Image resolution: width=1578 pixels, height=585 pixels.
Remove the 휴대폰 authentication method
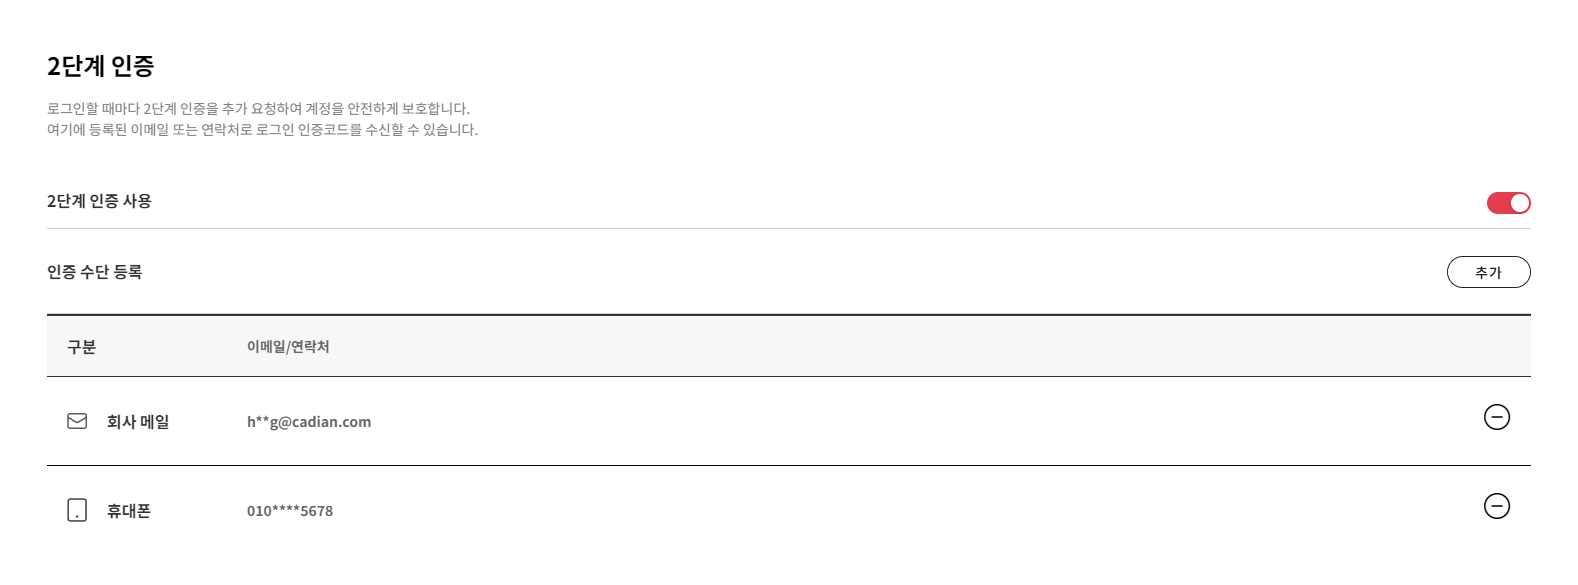point(1496,506)
